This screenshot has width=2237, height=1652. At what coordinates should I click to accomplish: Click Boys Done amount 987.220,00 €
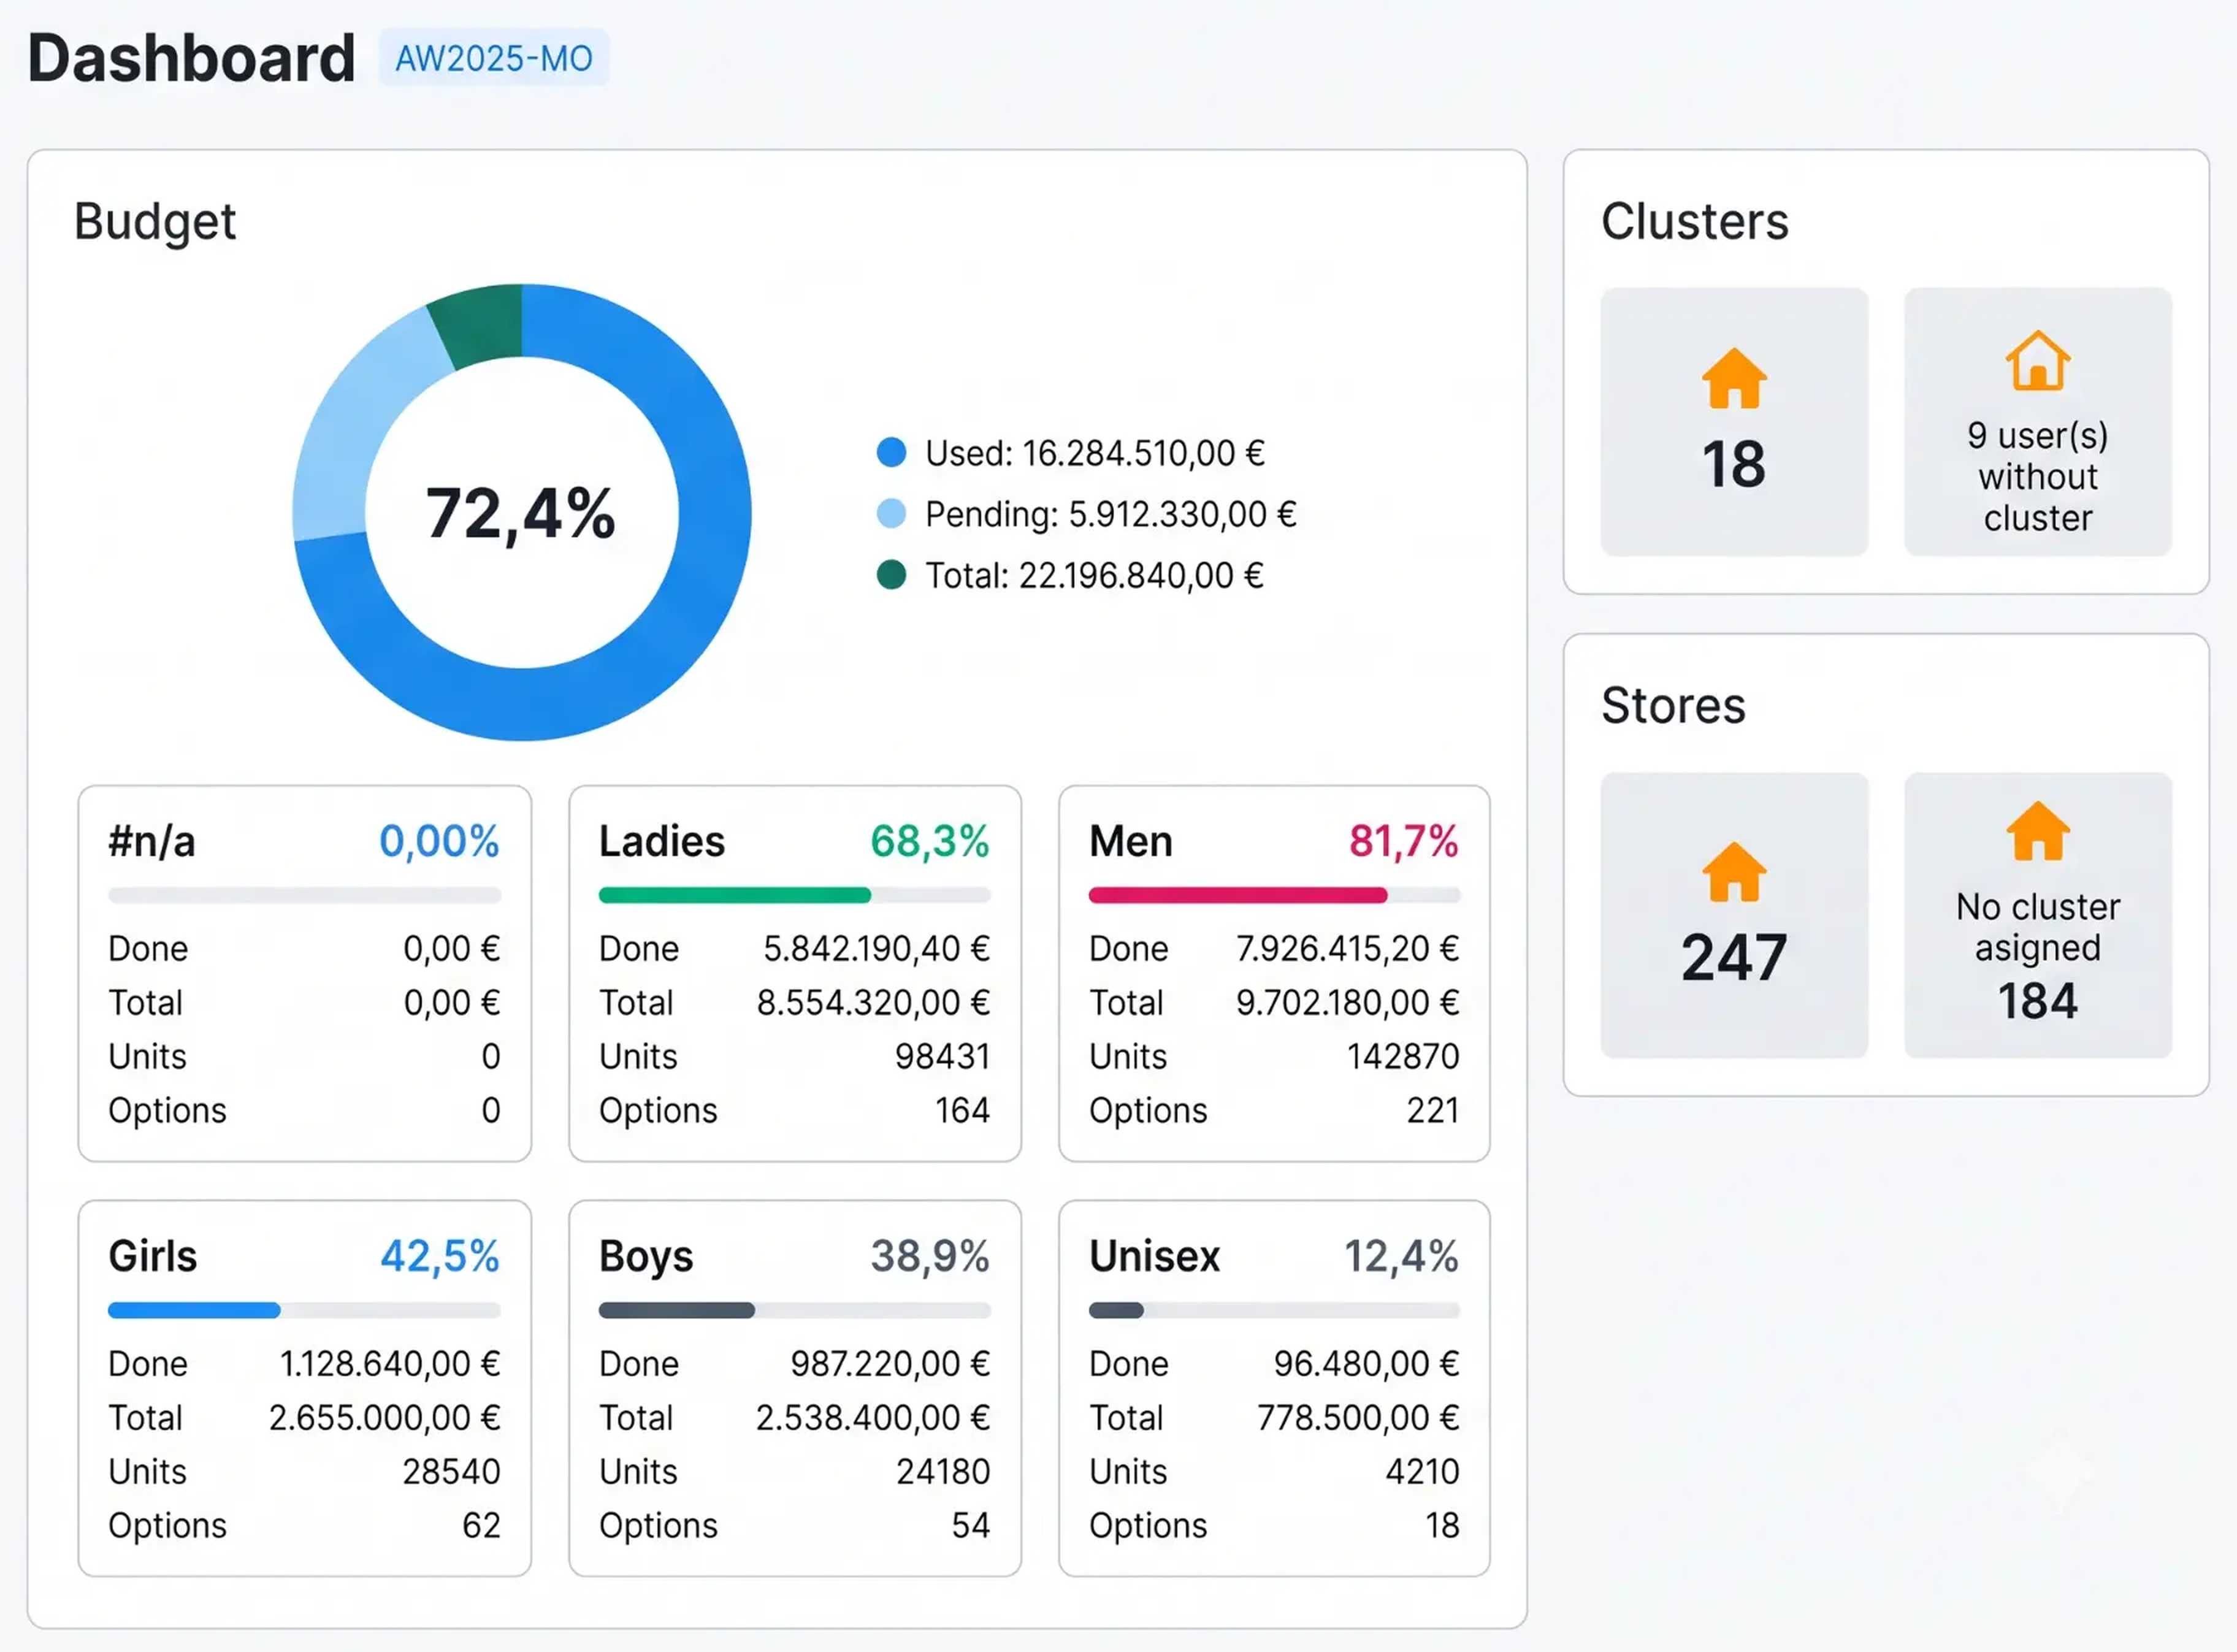coord(890,1363)
